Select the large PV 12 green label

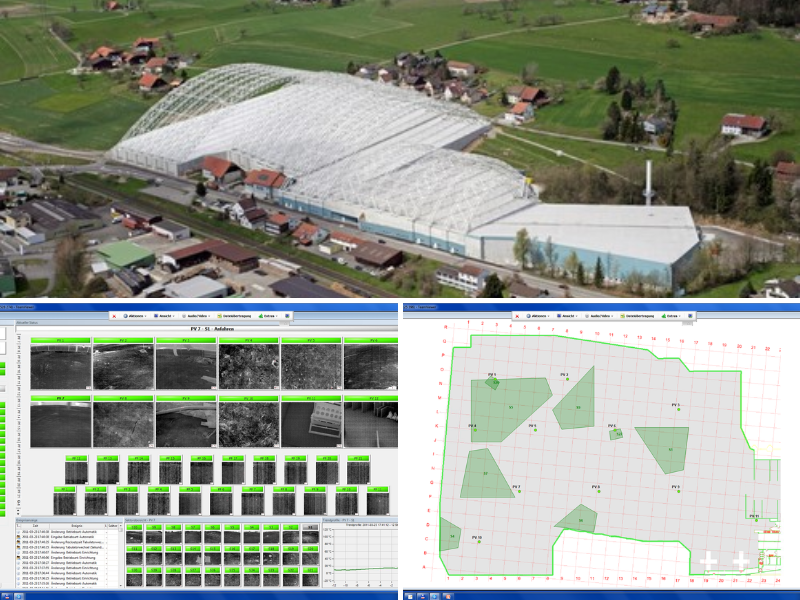tap(371, 398)
